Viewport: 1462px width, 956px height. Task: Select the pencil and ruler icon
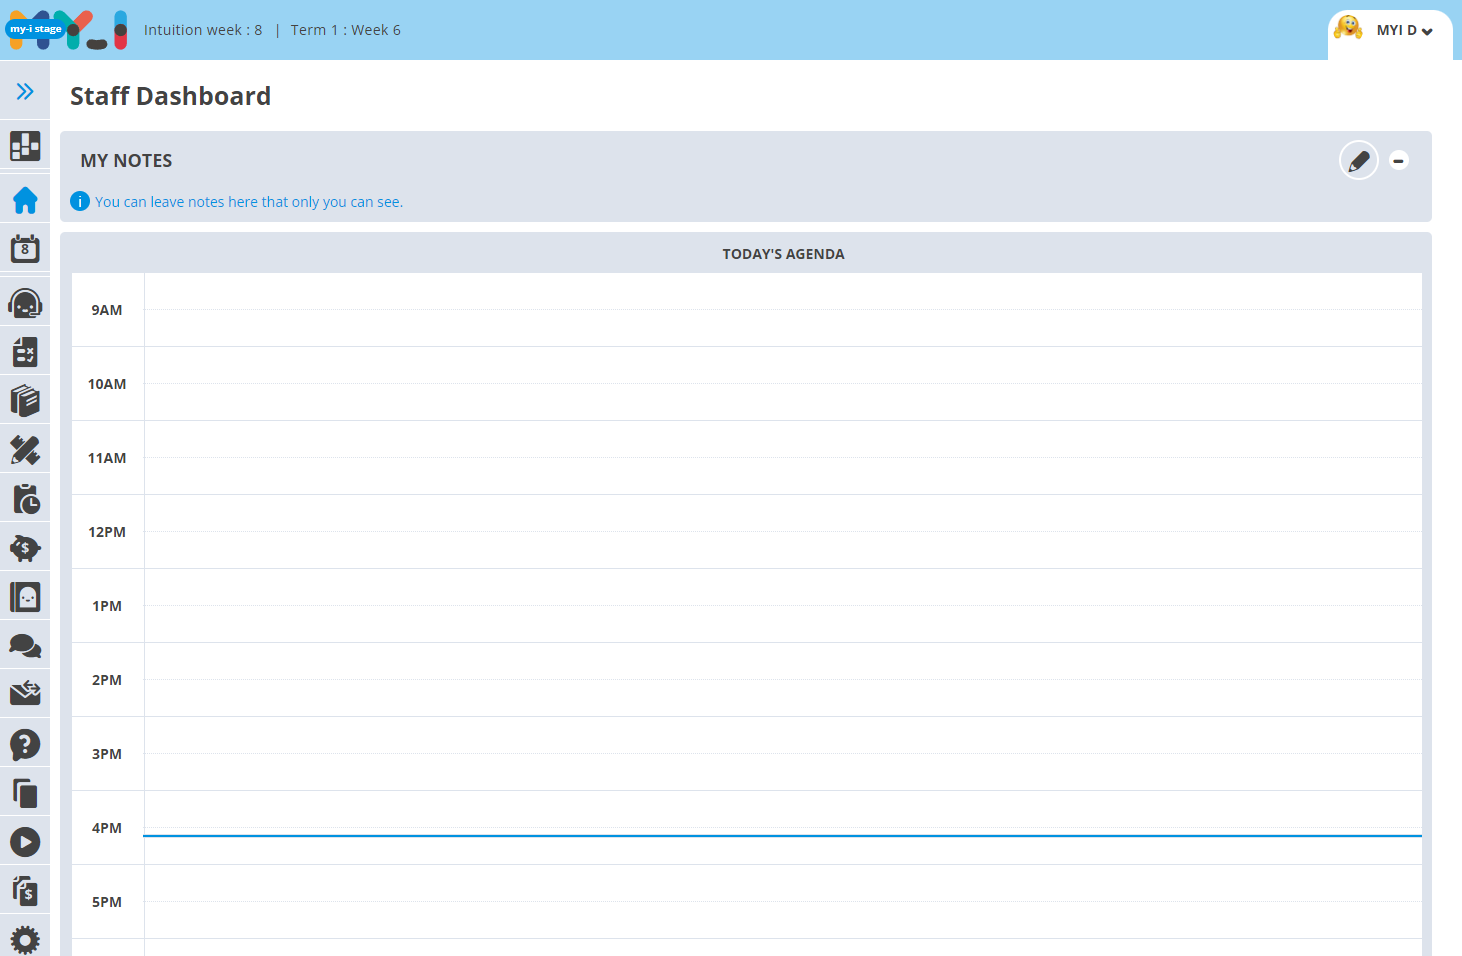[25, 450]
